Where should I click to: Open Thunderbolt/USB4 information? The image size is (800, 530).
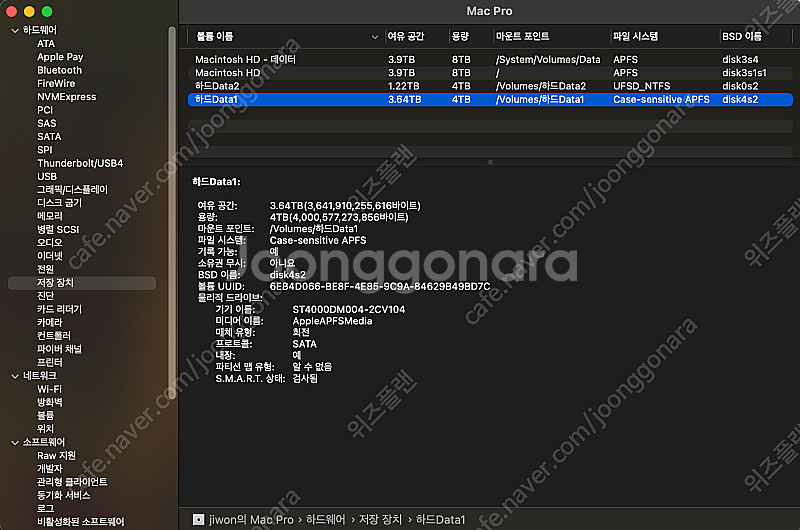coord(80,163)
